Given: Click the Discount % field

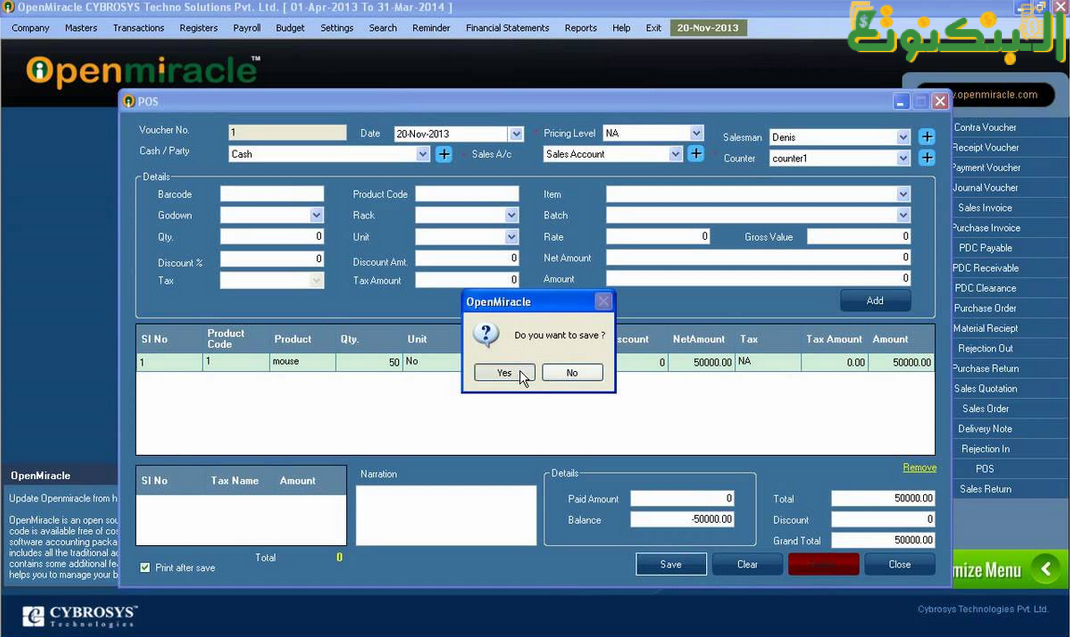Looking at the screenshot, I should point(272,259).
